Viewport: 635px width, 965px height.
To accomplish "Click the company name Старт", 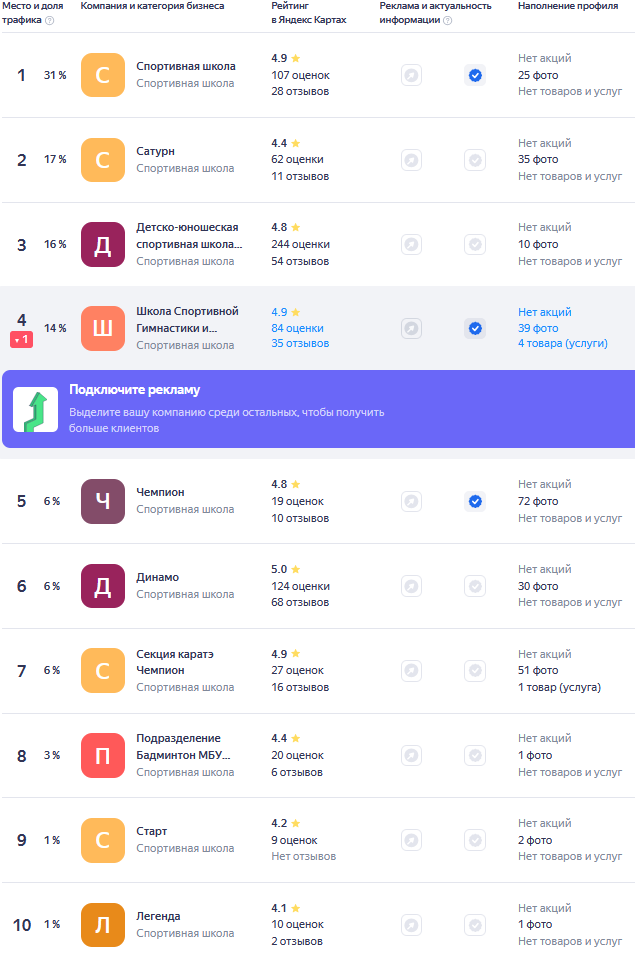I will (x=151, y=831).
